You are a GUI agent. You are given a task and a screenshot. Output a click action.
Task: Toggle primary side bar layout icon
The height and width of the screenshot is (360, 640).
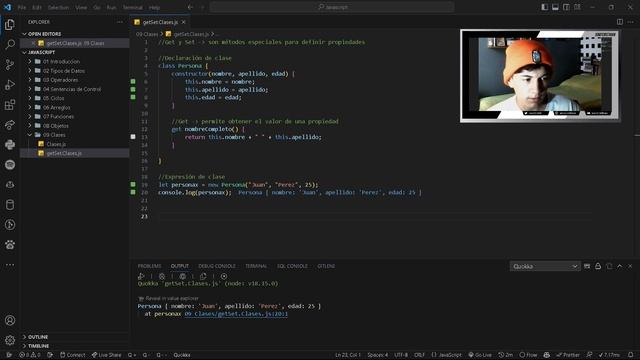pos(544,7)
